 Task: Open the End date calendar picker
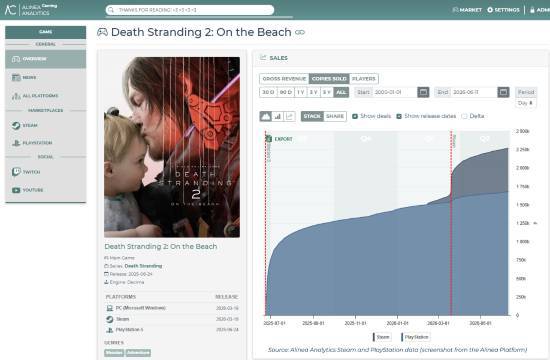pos(503,92)
